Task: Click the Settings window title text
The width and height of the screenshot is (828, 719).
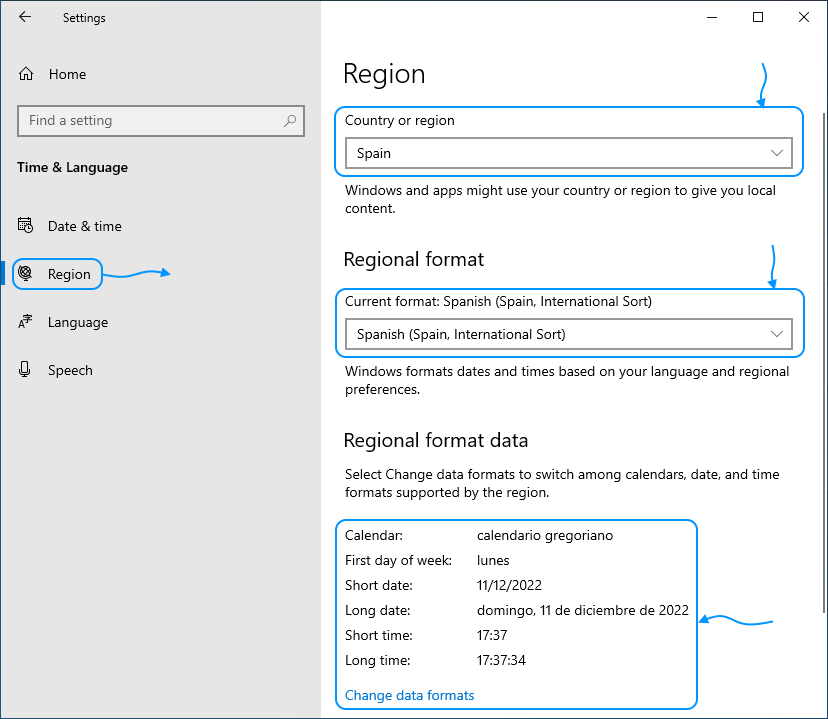Action: 84,17
